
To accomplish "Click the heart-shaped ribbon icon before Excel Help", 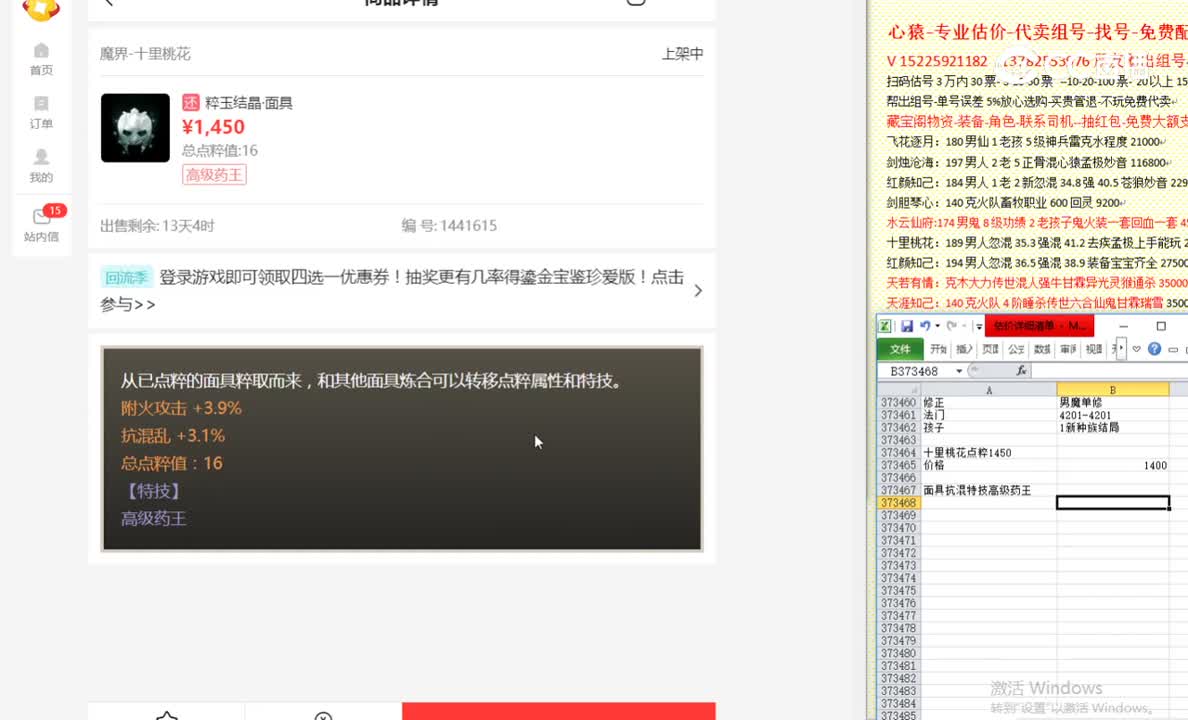I will coord(1136,349).
